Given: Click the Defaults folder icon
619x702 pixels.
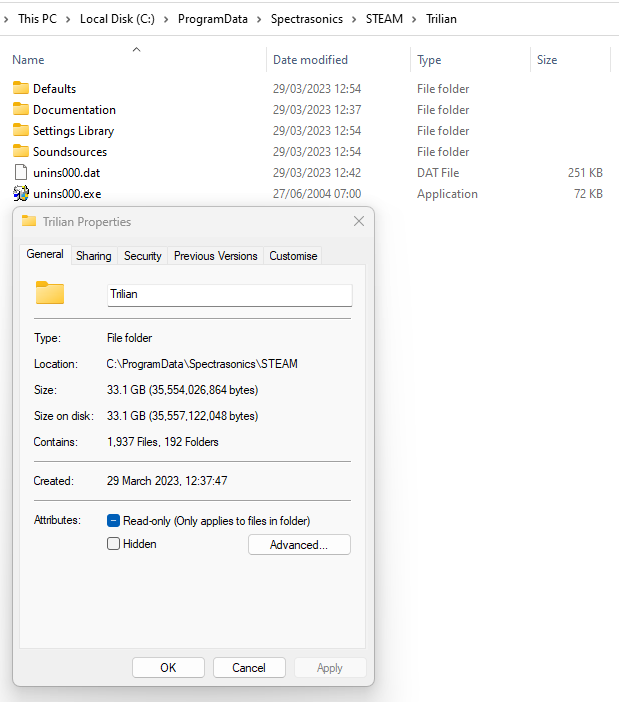Looking at the screenshot, I should point(21,88).
